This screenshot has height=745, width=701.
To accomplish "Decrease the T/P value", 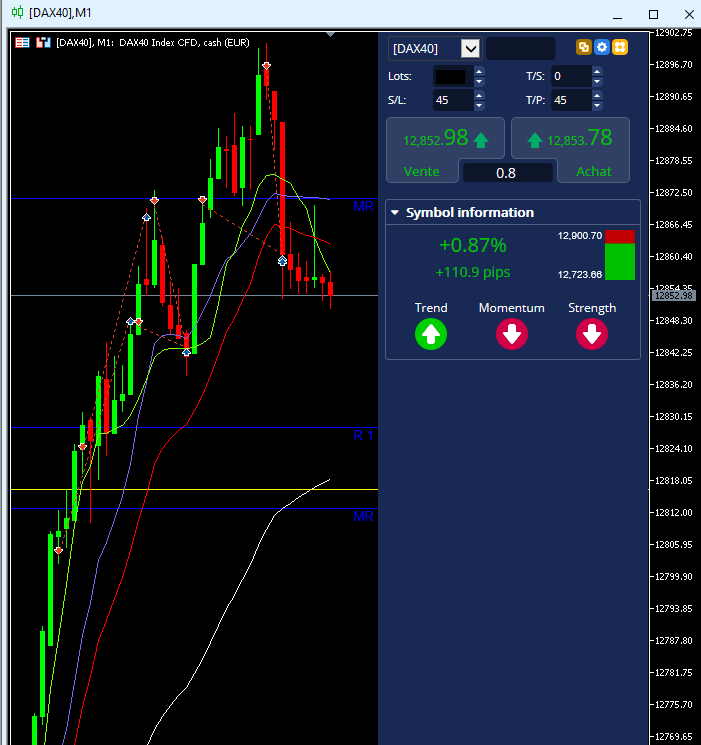I will (597, 106).
